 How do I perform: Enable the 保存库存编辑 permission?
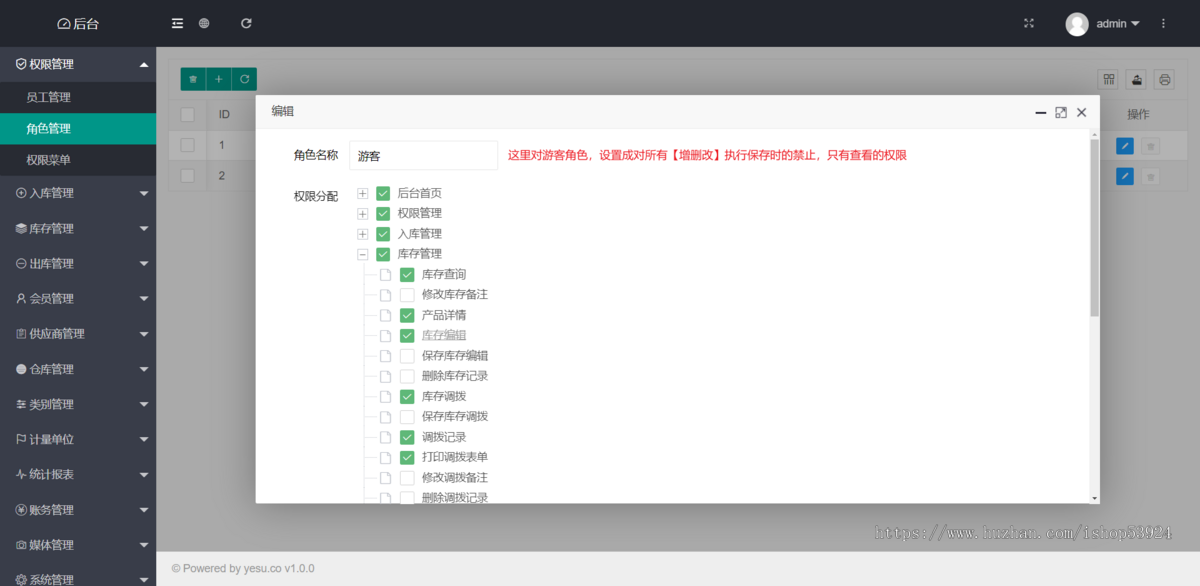pyautogui.click(x=407, y=355)
